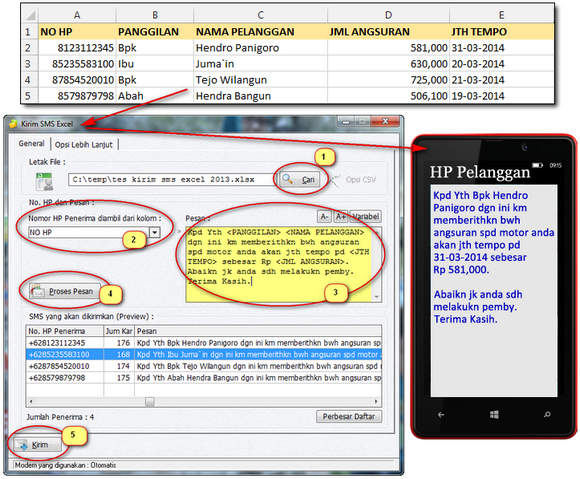Click Excel cell Hendro Panigoro

click(260, 48)
